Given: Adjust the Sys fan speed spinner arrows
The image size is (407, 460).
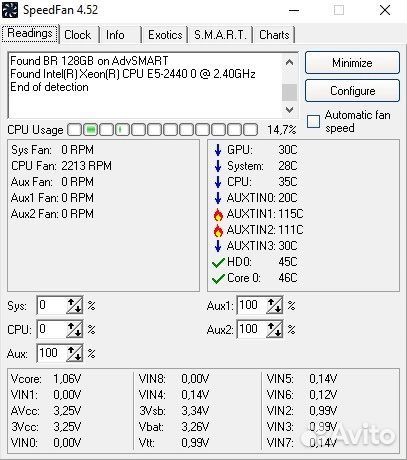Looking at the screenshot, I should pos(74,305).
